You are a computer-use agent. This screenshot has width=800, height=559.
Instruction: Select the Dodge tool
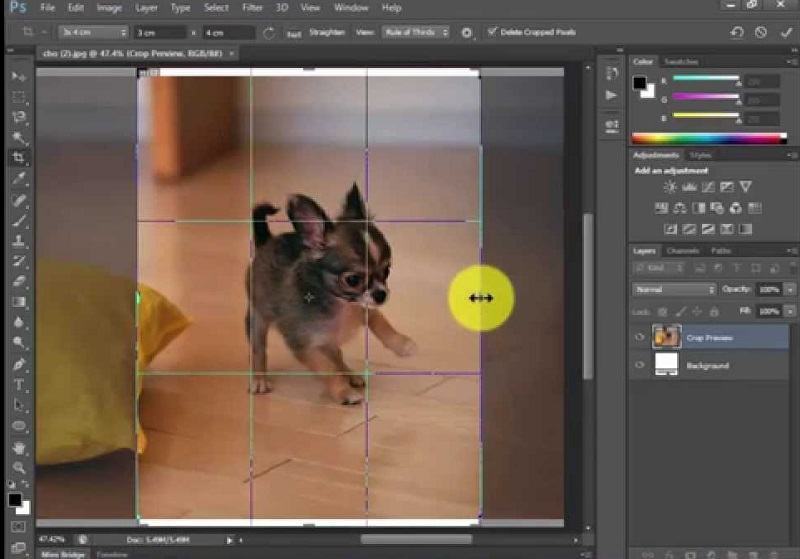[x=18, y=343]
